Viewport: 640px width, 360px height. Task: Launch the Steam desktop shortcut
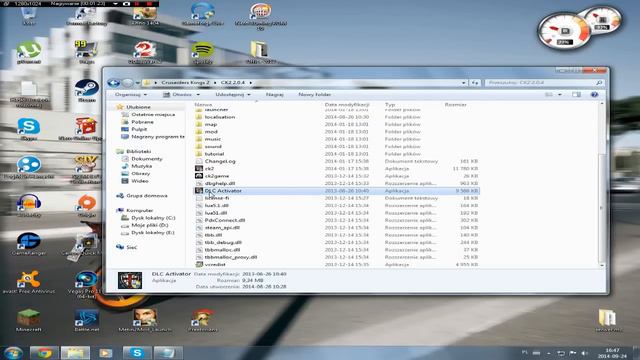click(87, 90)
